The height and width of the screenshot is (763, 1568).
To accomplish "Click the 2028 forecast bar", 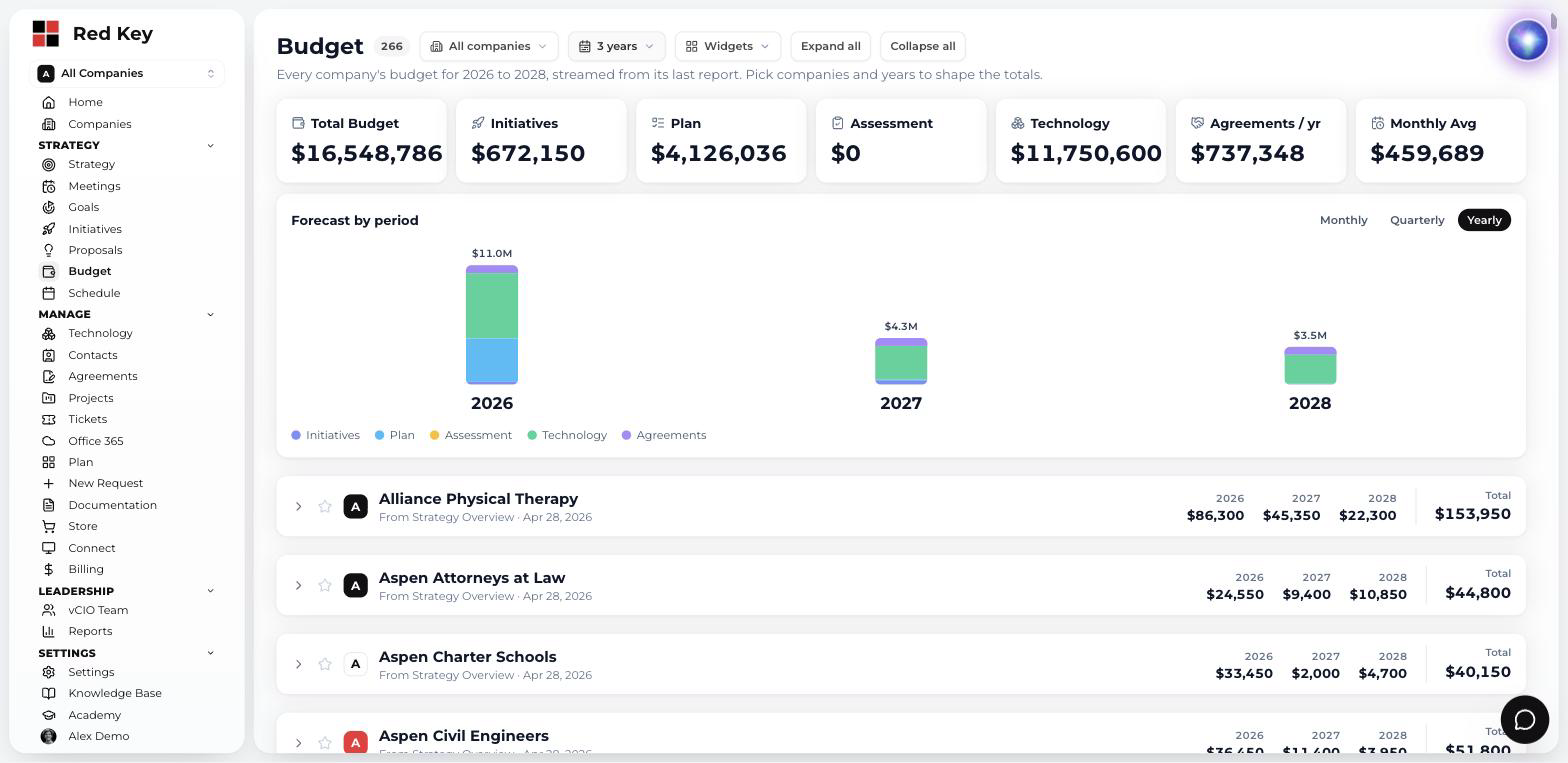I will click(x=1310, y=366).
